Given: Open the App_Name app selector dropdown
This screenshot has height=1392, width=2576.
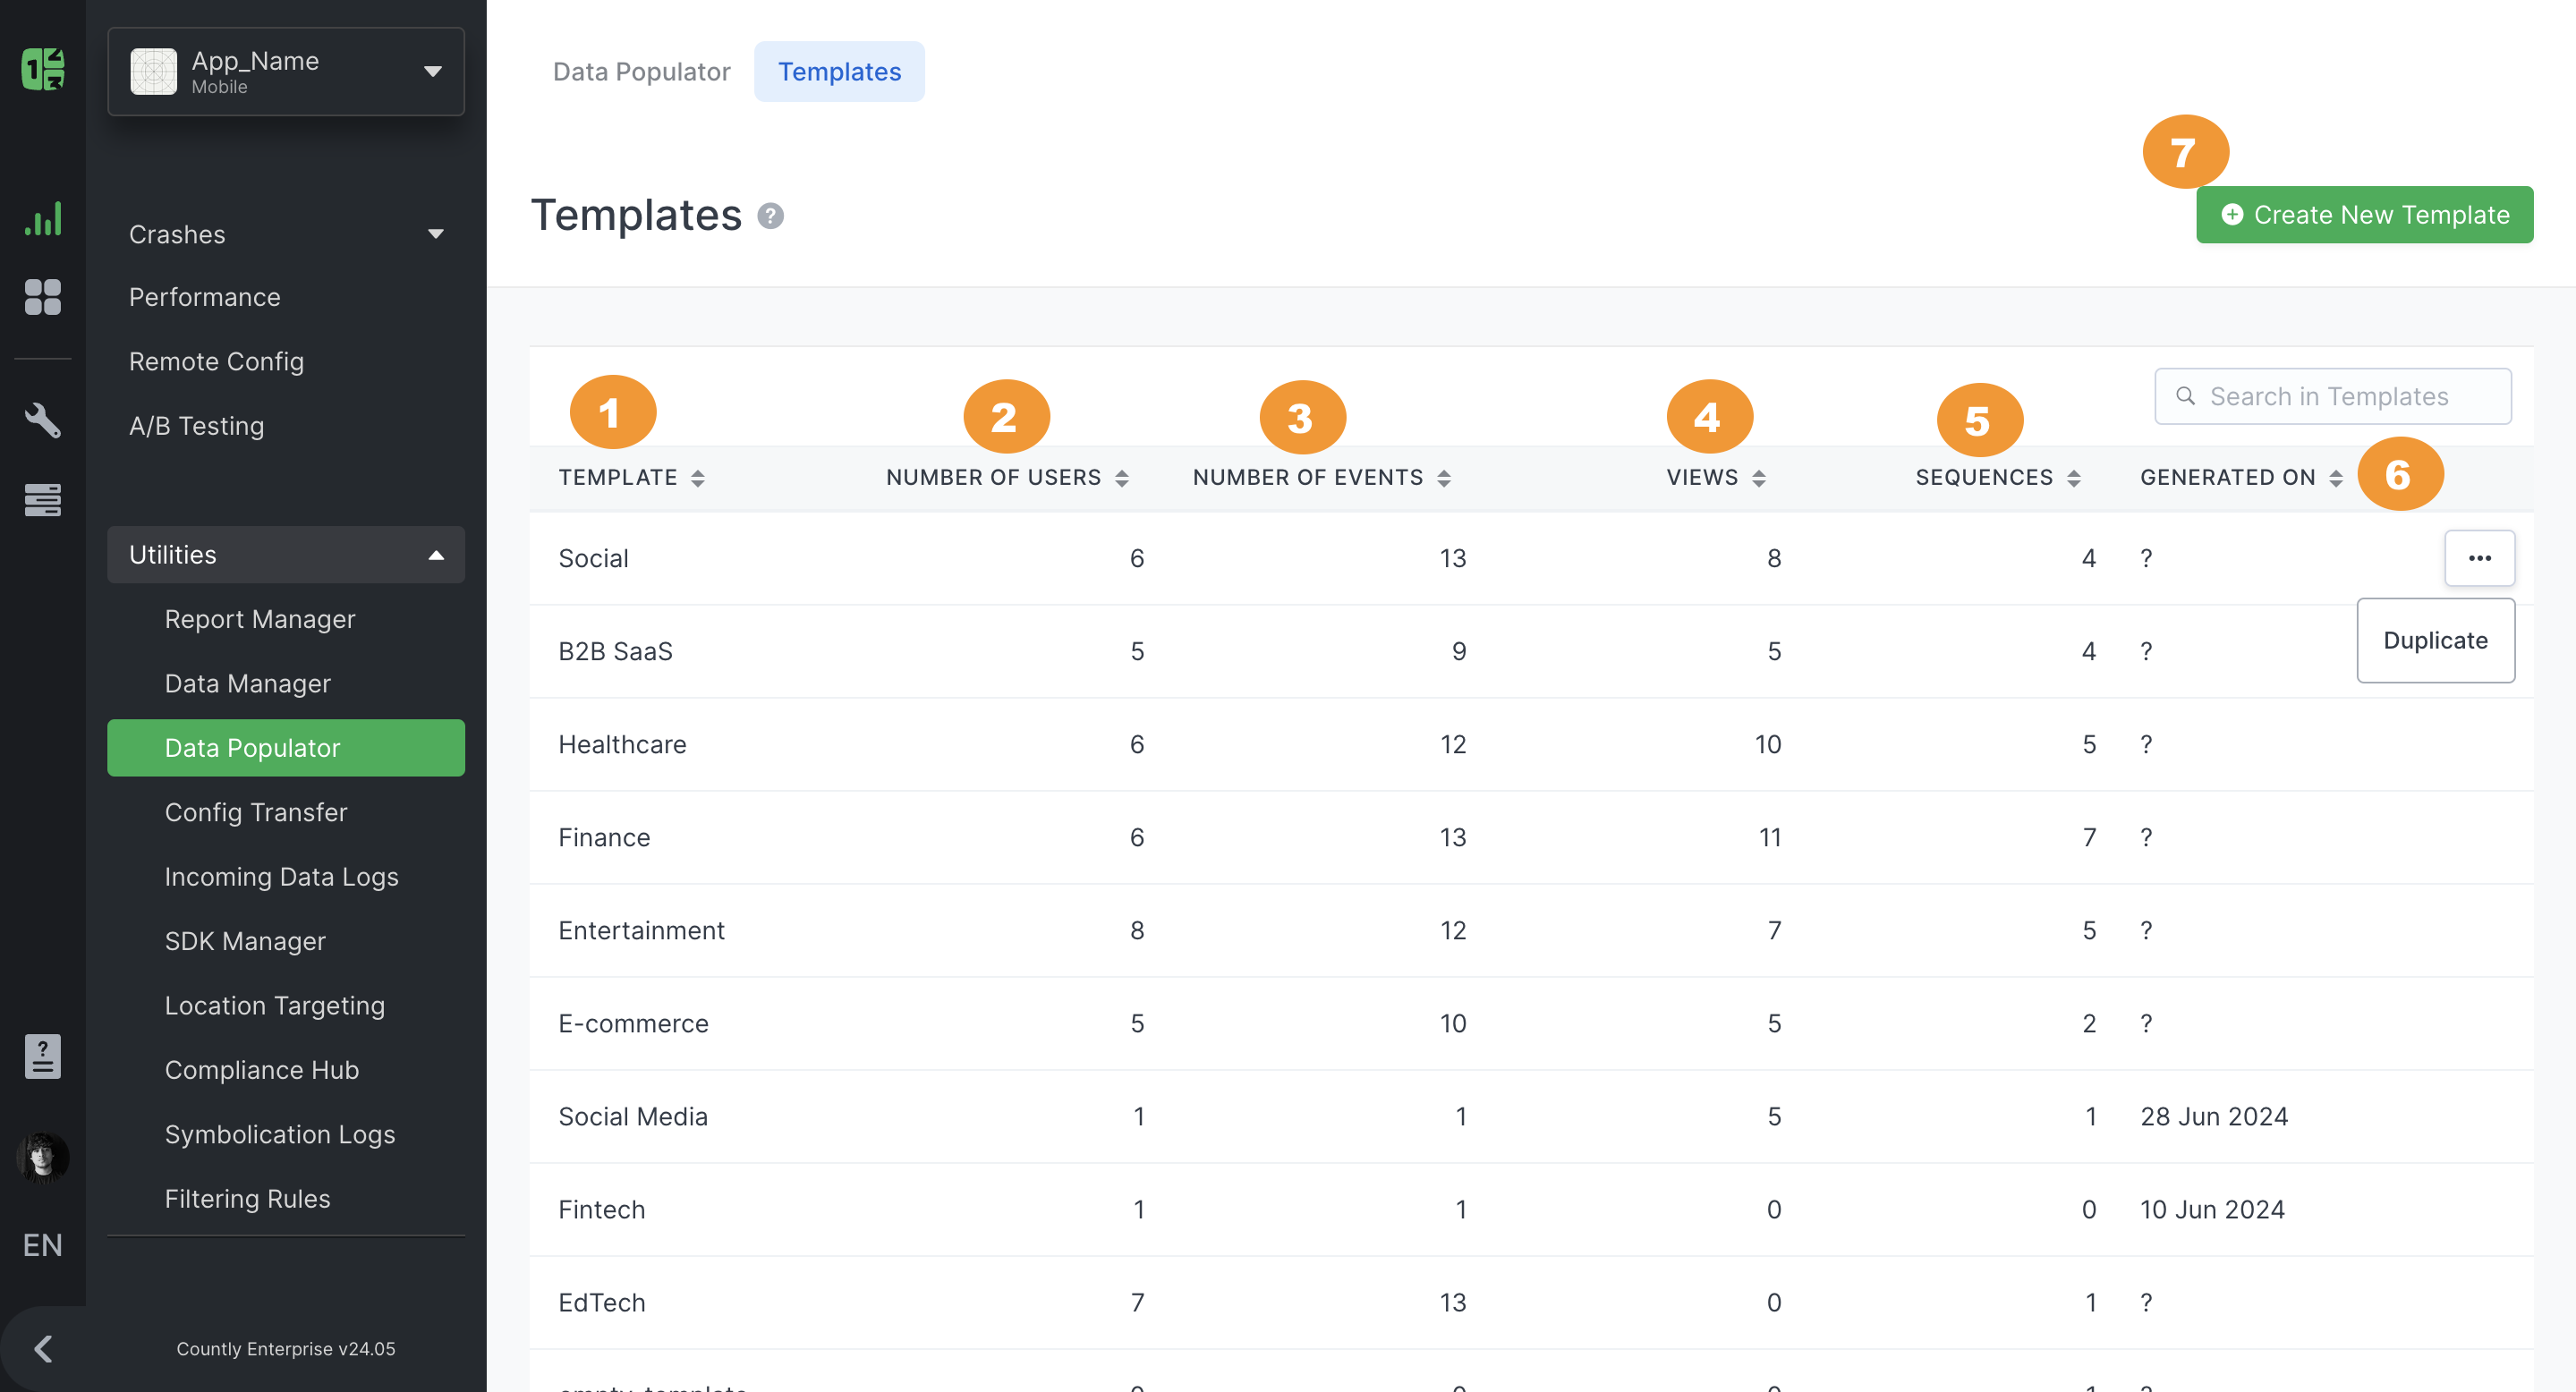Looking at the screenshot, I should (286, 71).
